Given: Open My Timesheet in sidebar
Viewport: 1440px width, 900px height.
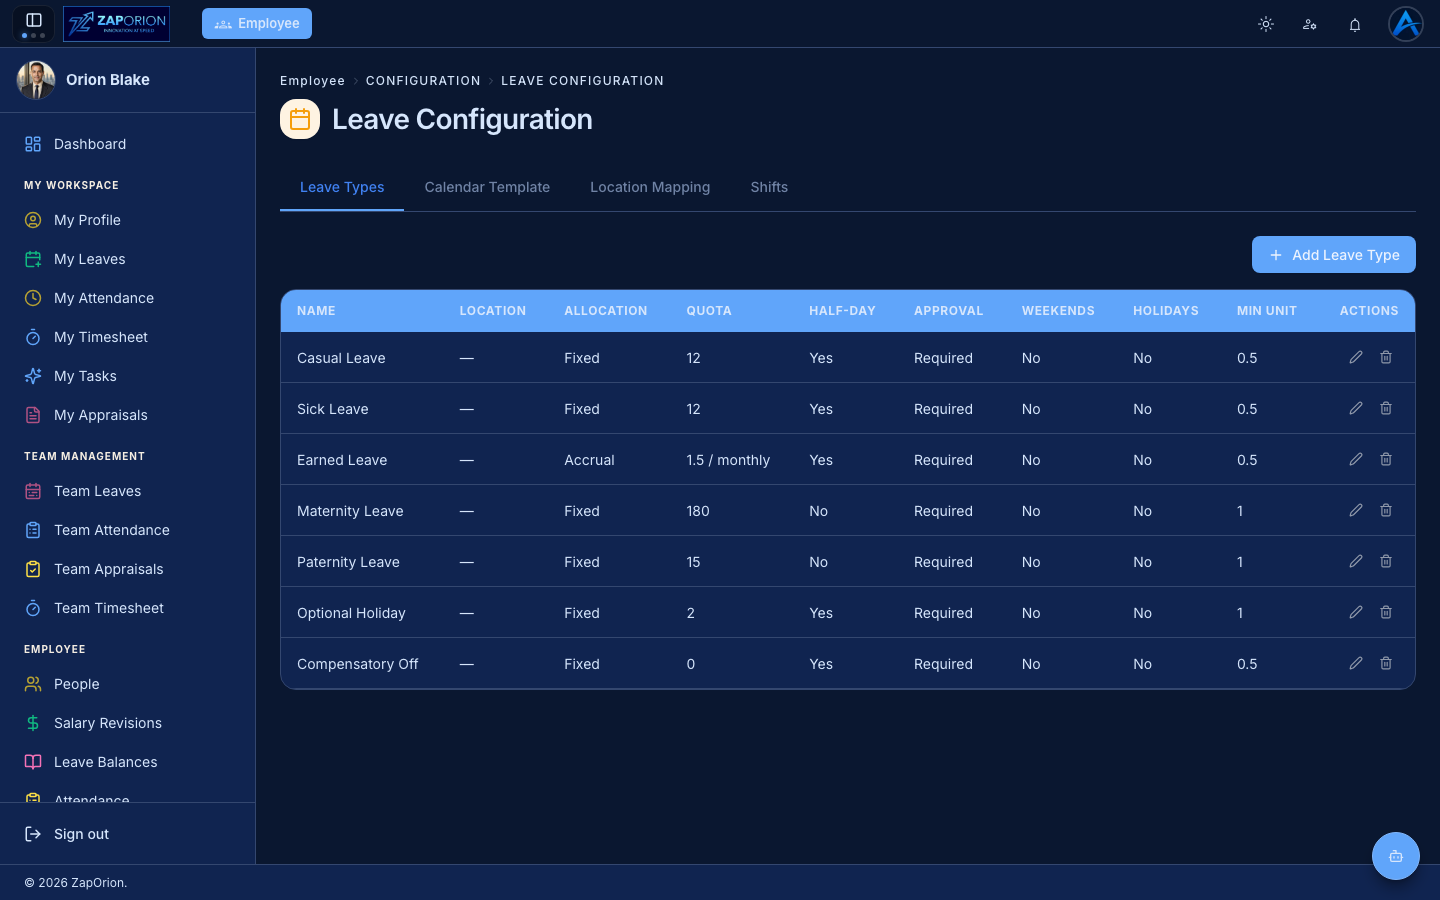Looking at the screenshot, I should 128,337.
